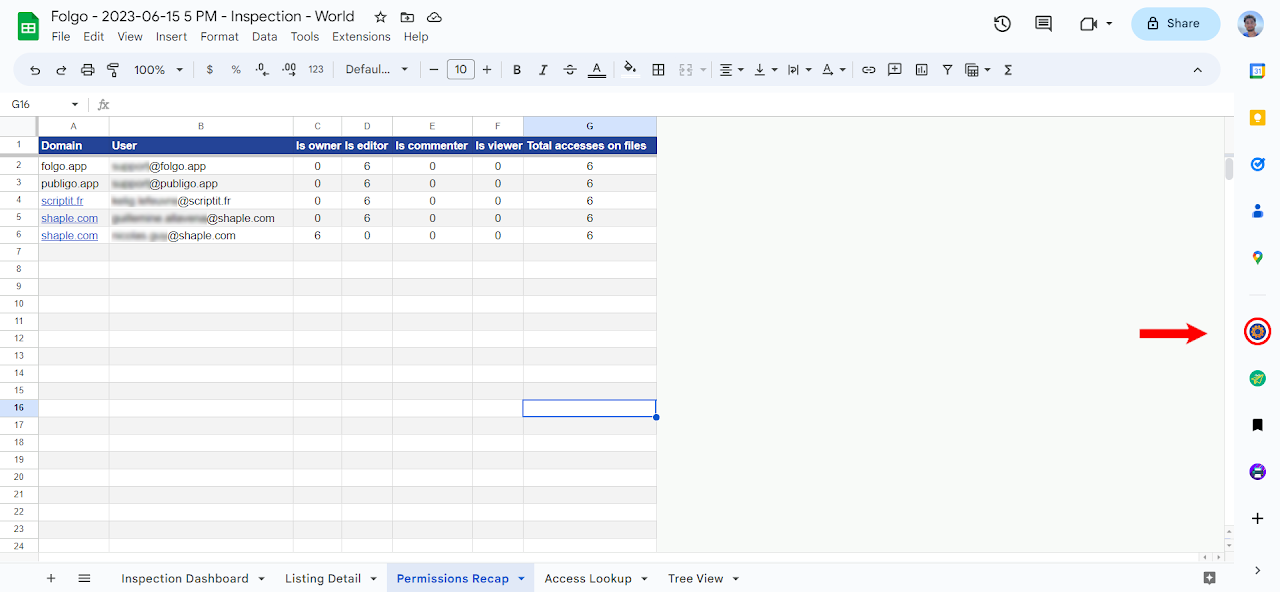This screenshot has height=592, width=1280.
Task: Open more number formats (123)
Action: pos(316,70)
